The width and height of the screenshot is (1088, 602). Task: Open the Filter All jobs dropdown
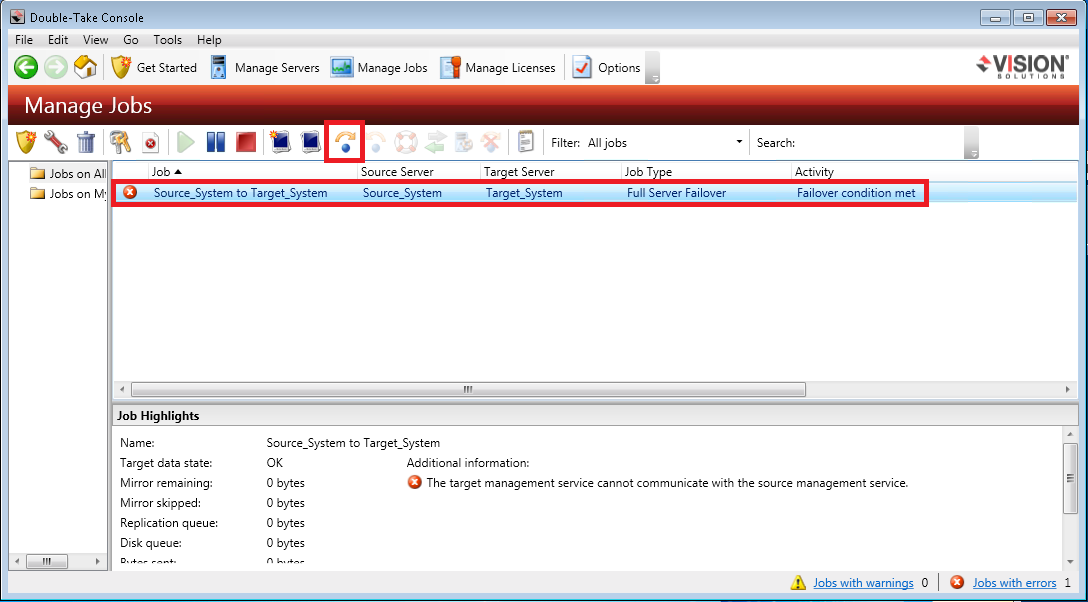pos(664,143)
